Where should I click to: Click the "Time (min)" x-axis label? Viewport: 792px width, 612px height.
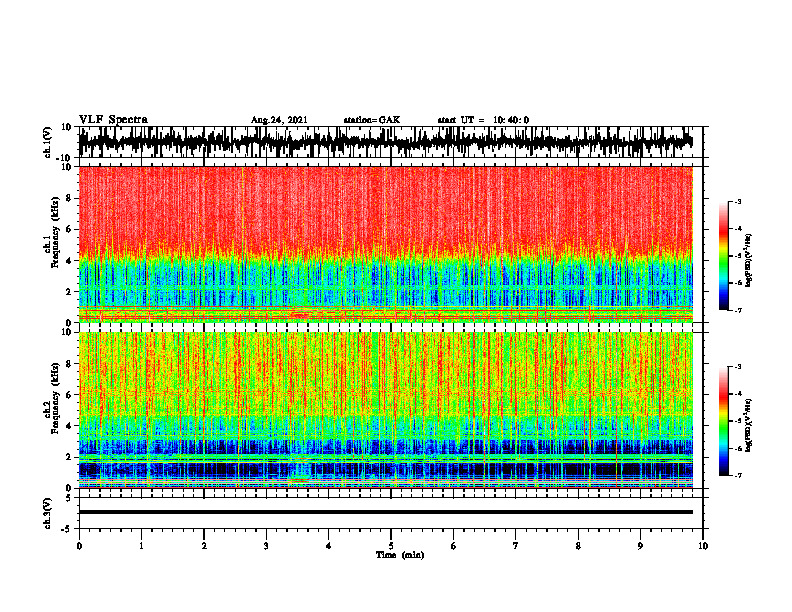point(400,555)
